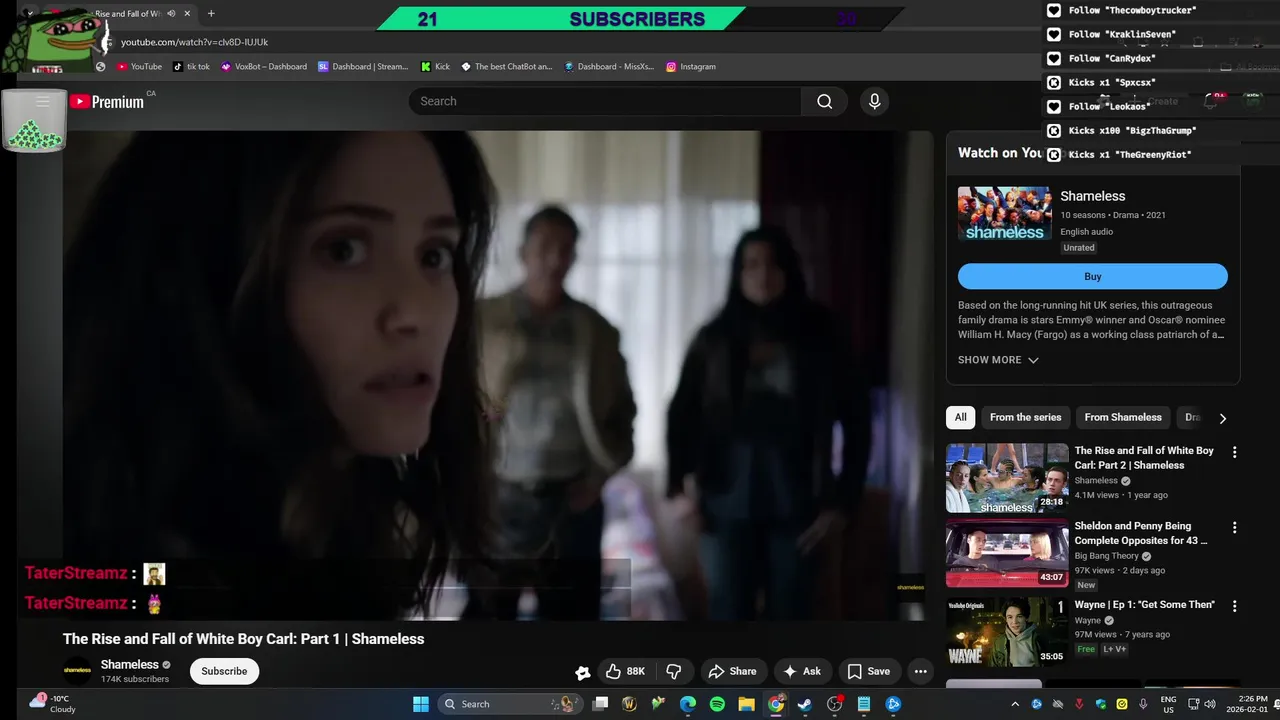Open Task View from the taskbar
This screenshot has height=720, width=1280.
point(600,704)
